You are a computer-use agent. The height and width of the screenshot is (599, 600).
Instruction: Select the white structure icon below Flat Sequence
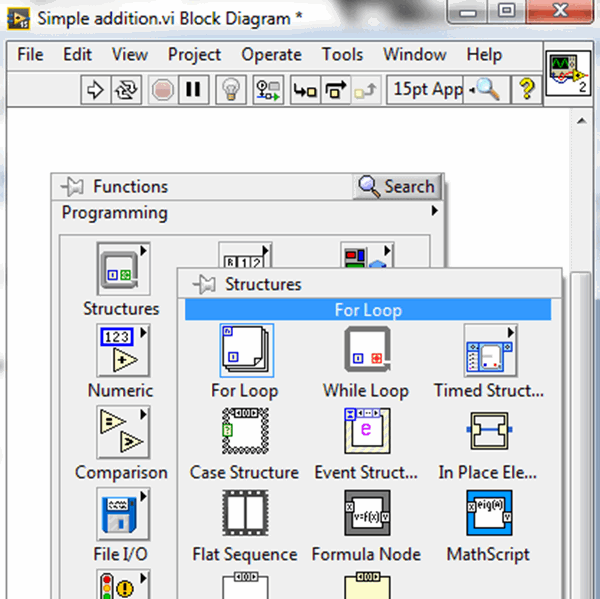click(245, 586)
